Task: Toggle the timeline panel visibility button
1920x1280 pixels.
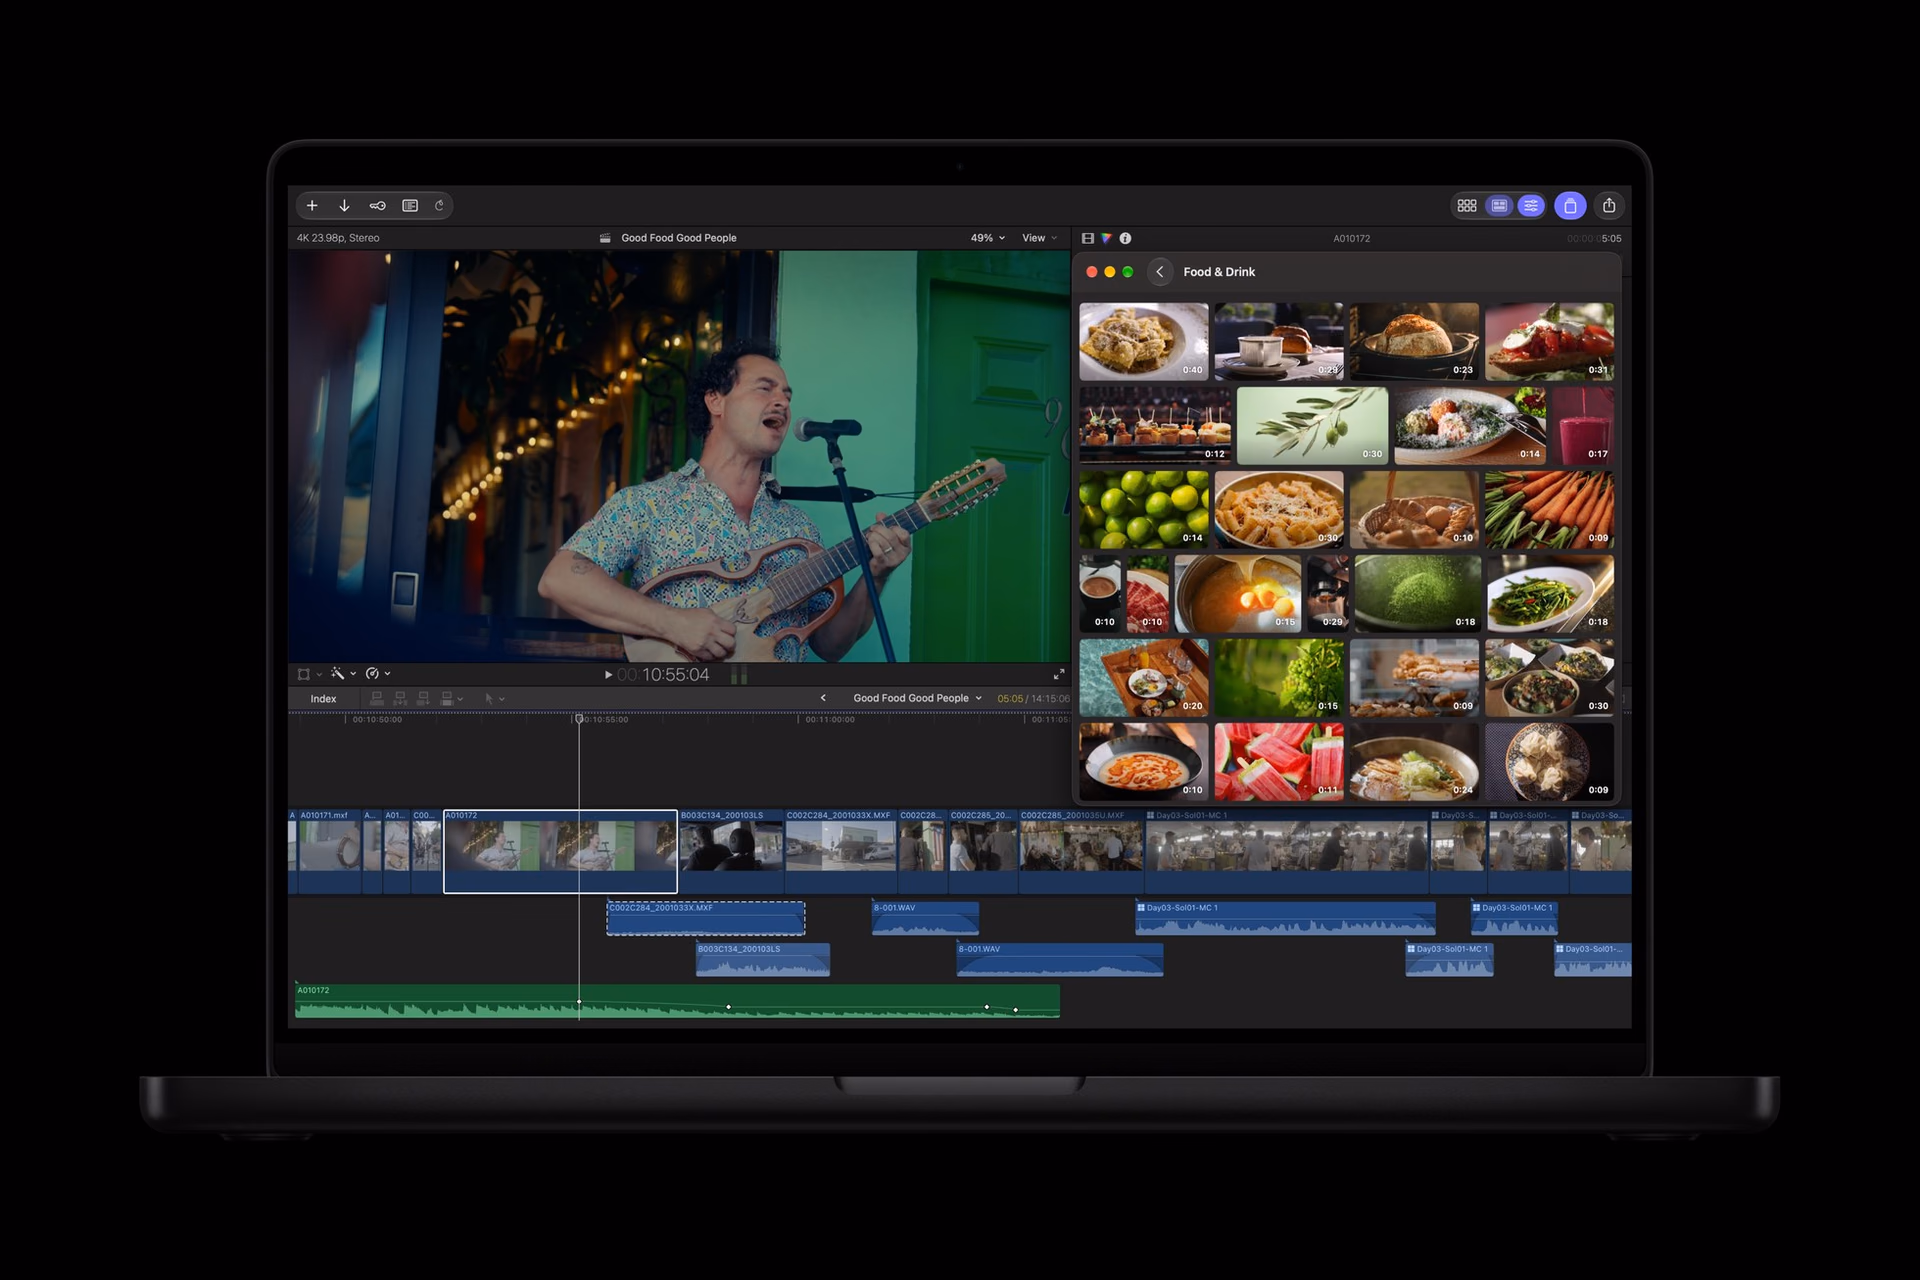Action: click(x=1499, y=206)
